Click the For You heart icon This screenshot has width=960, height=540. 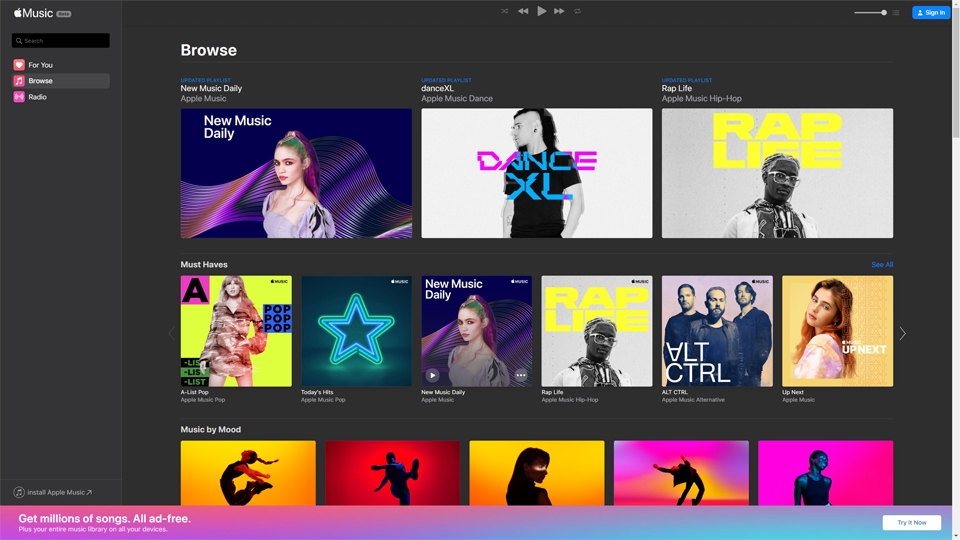tap(19, 65)
